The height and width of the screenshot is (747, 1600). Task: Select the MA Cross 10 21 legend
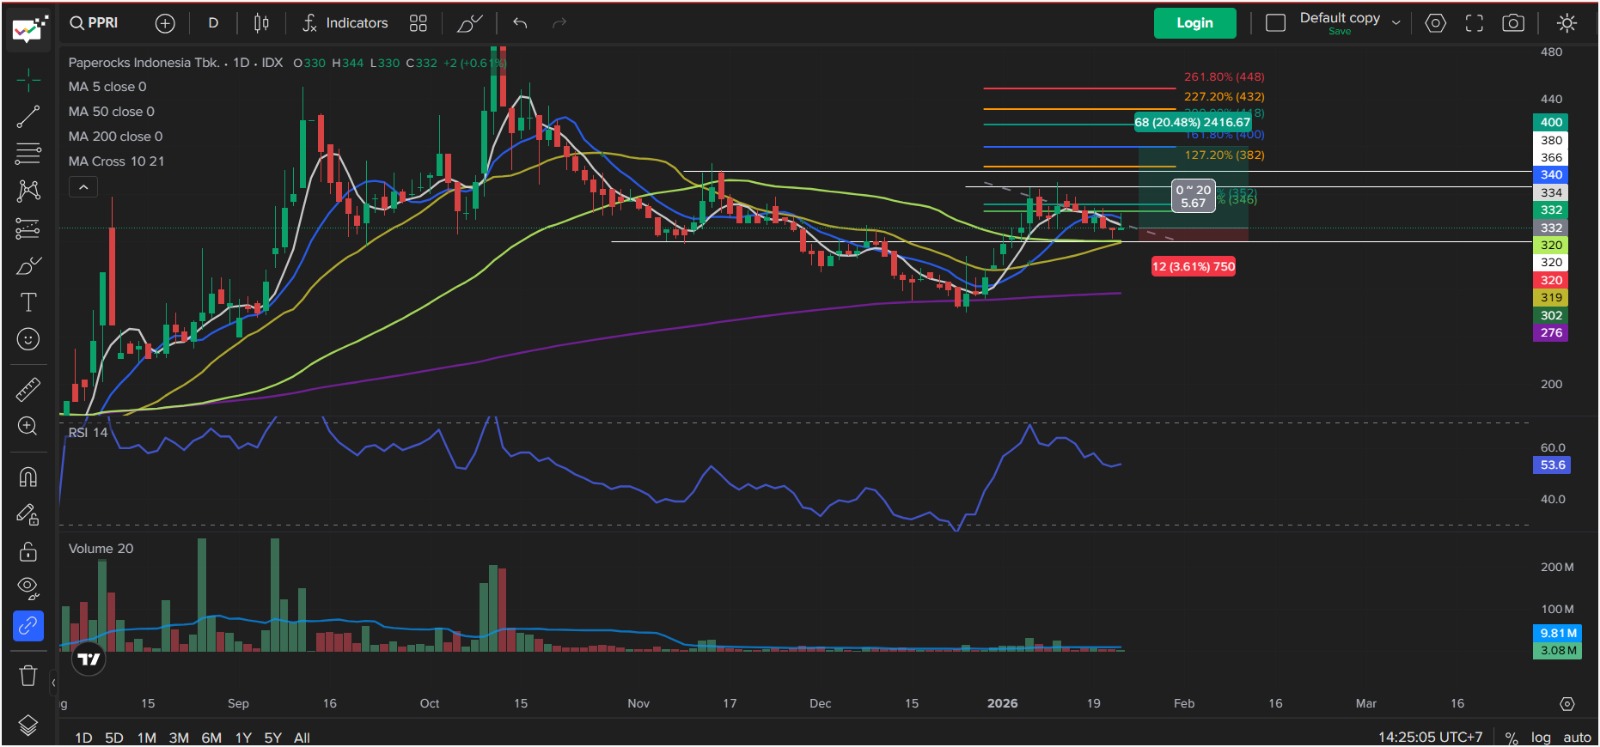tap(116, 162)
